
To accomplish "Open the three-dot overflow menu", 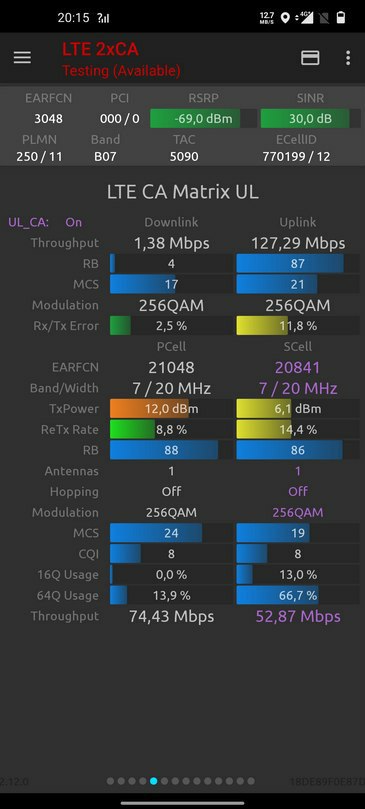I will pos(348,58).
